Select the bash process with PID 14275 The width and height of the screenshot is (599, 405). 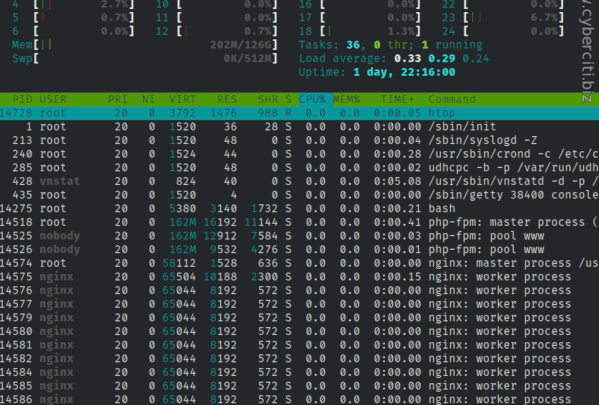coord(300,209)
